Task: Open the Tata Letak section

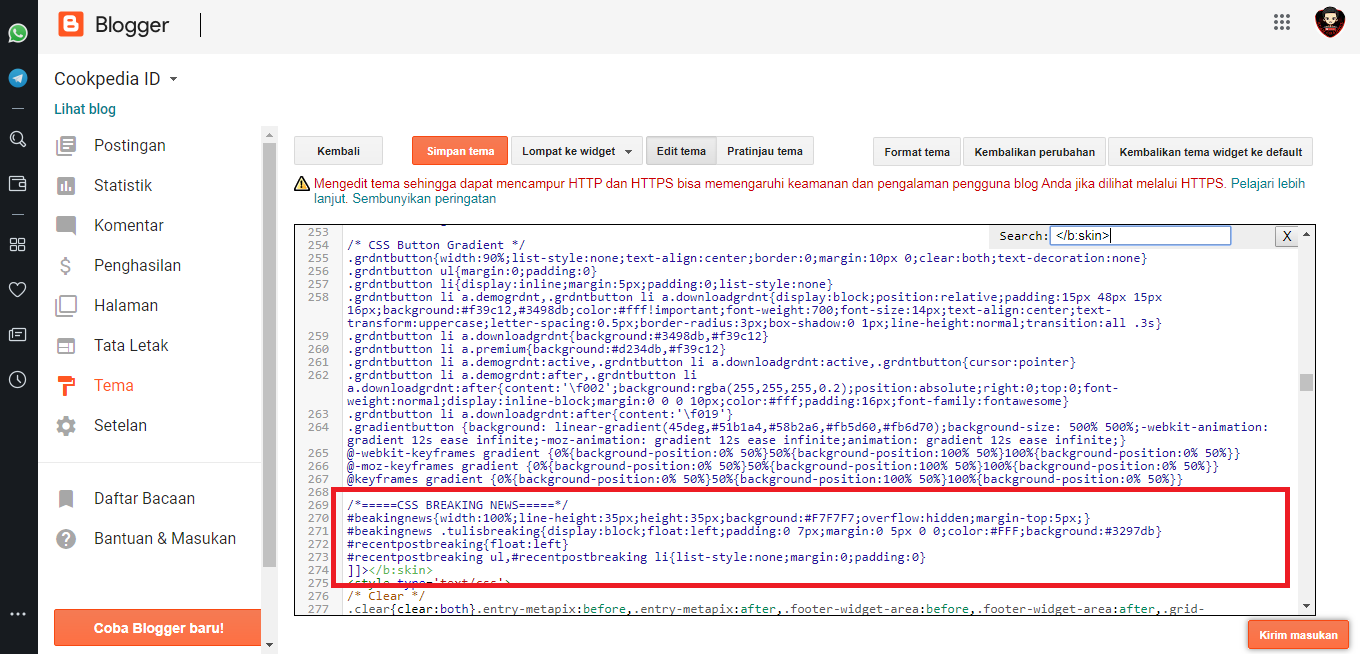Action: [x=131, y=346]
